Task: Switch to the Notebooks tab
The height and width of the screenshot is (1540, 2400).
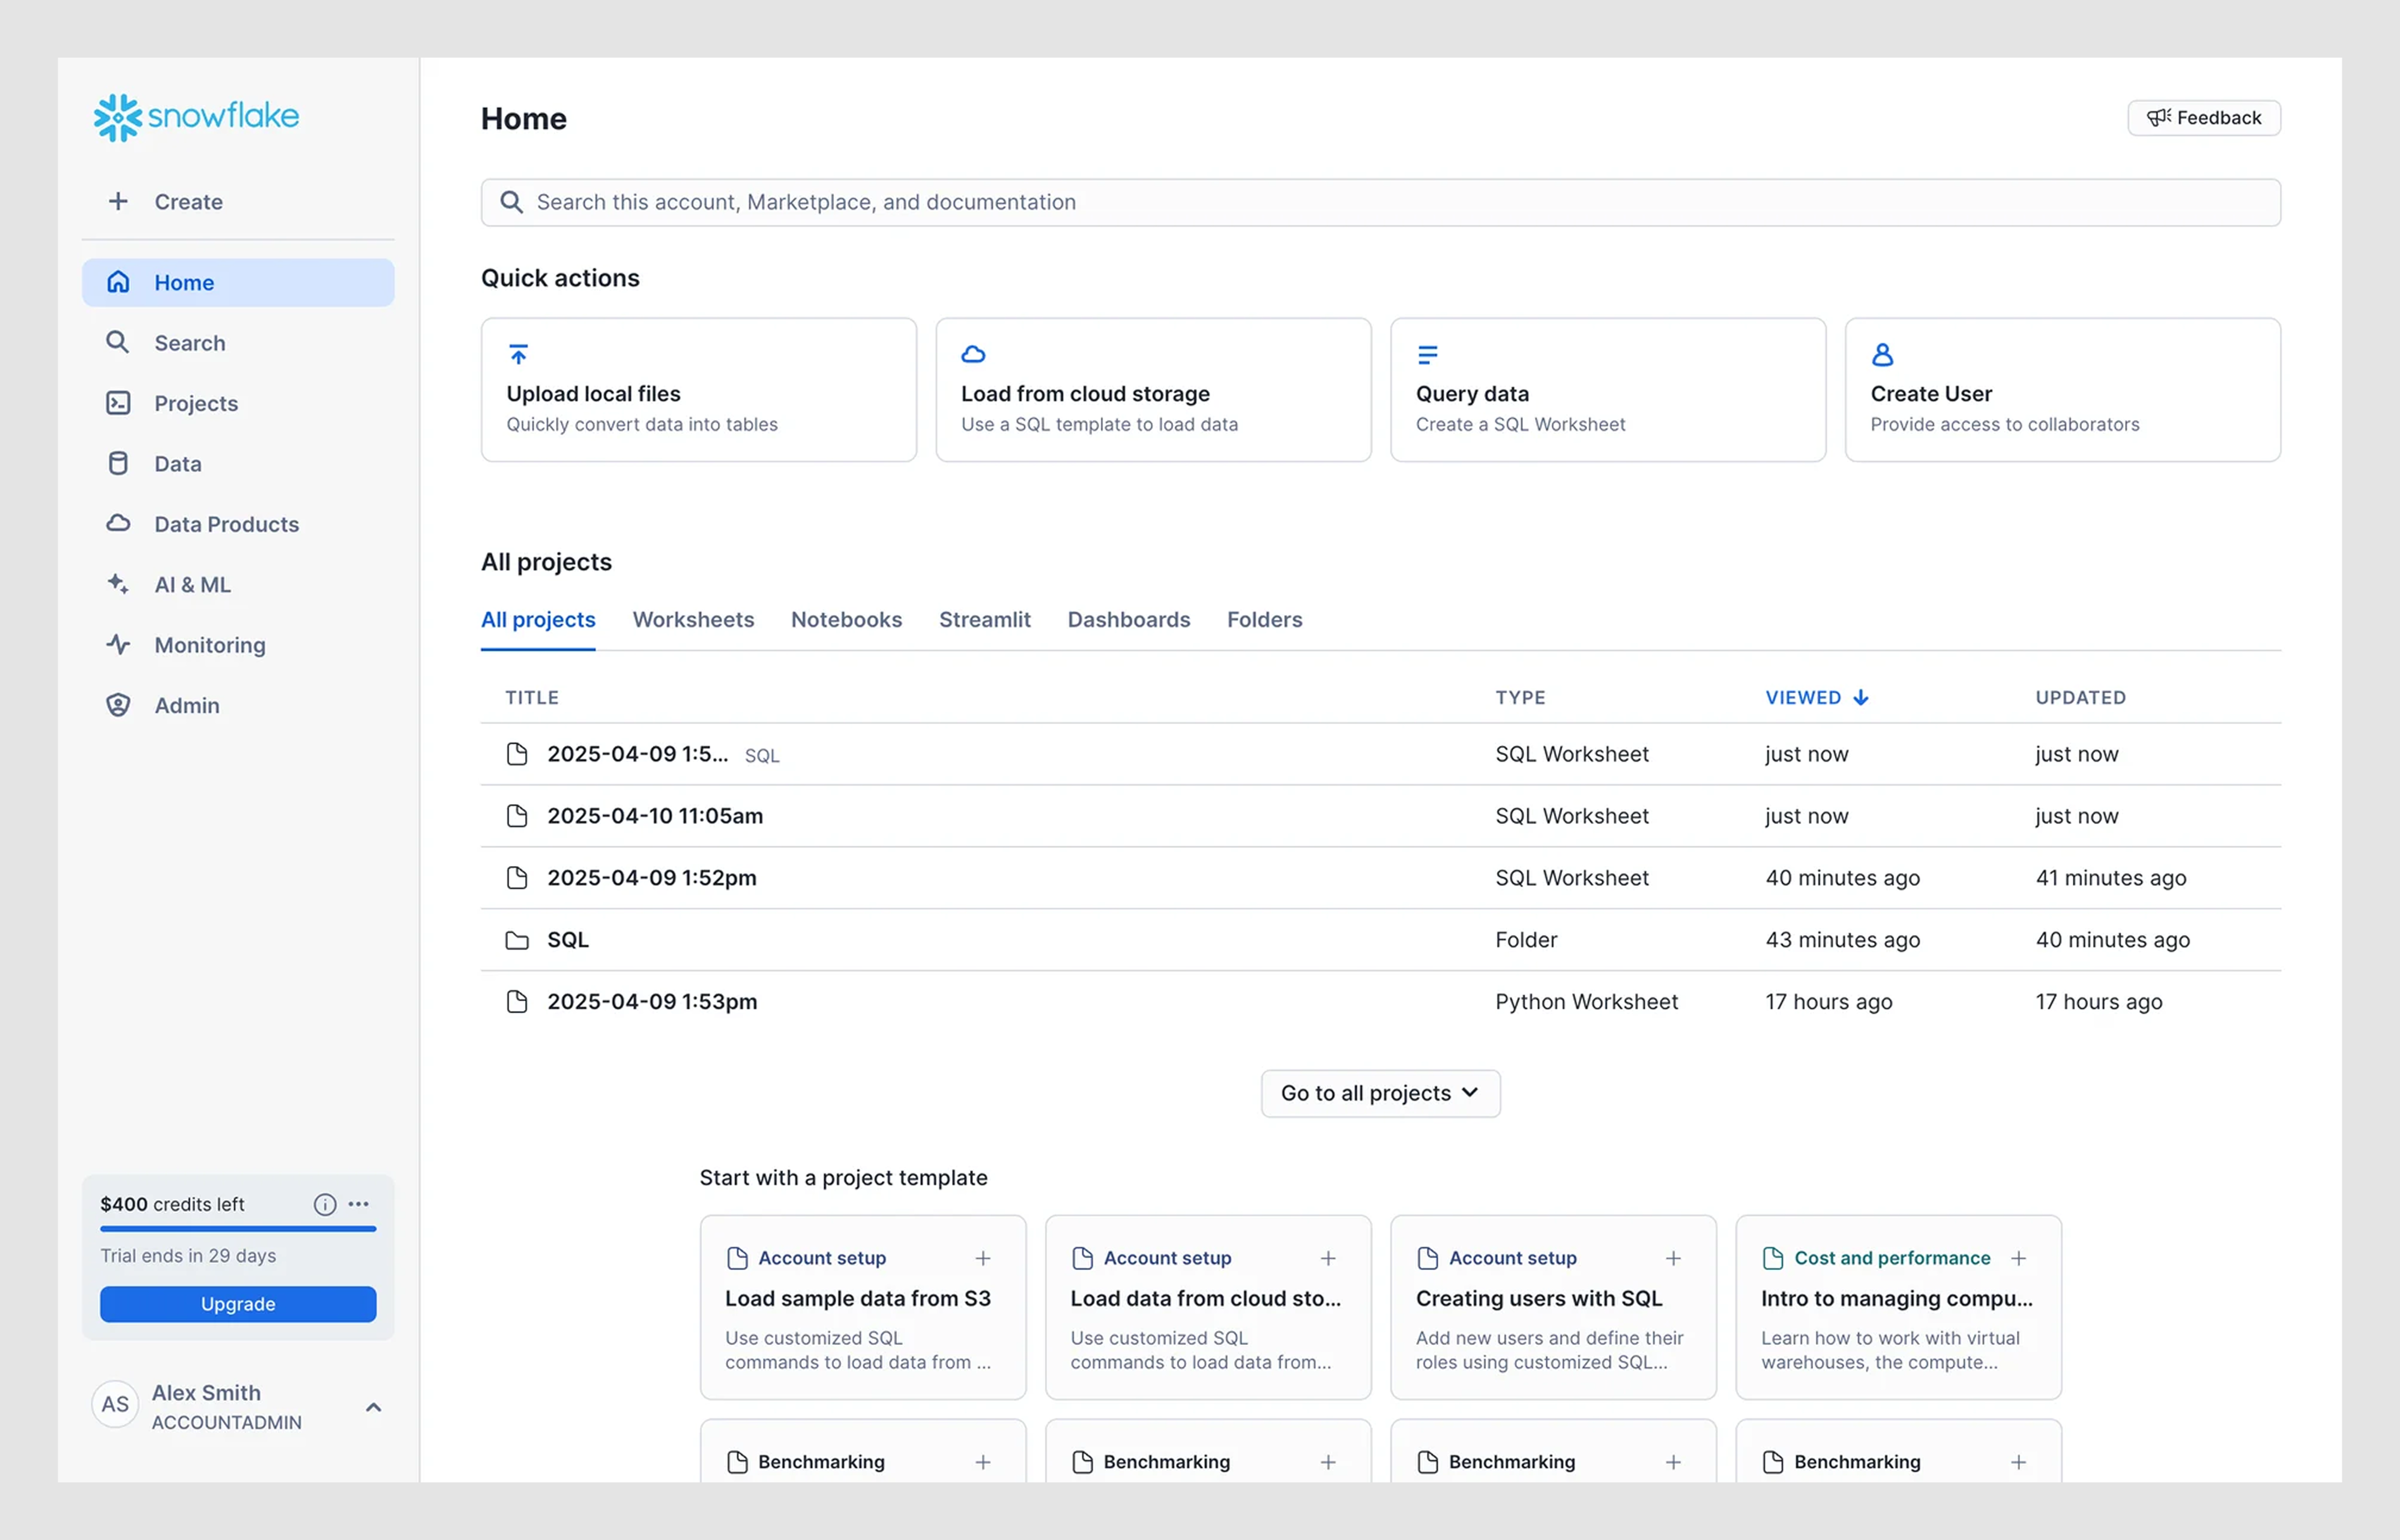Action: pos(846,619)
